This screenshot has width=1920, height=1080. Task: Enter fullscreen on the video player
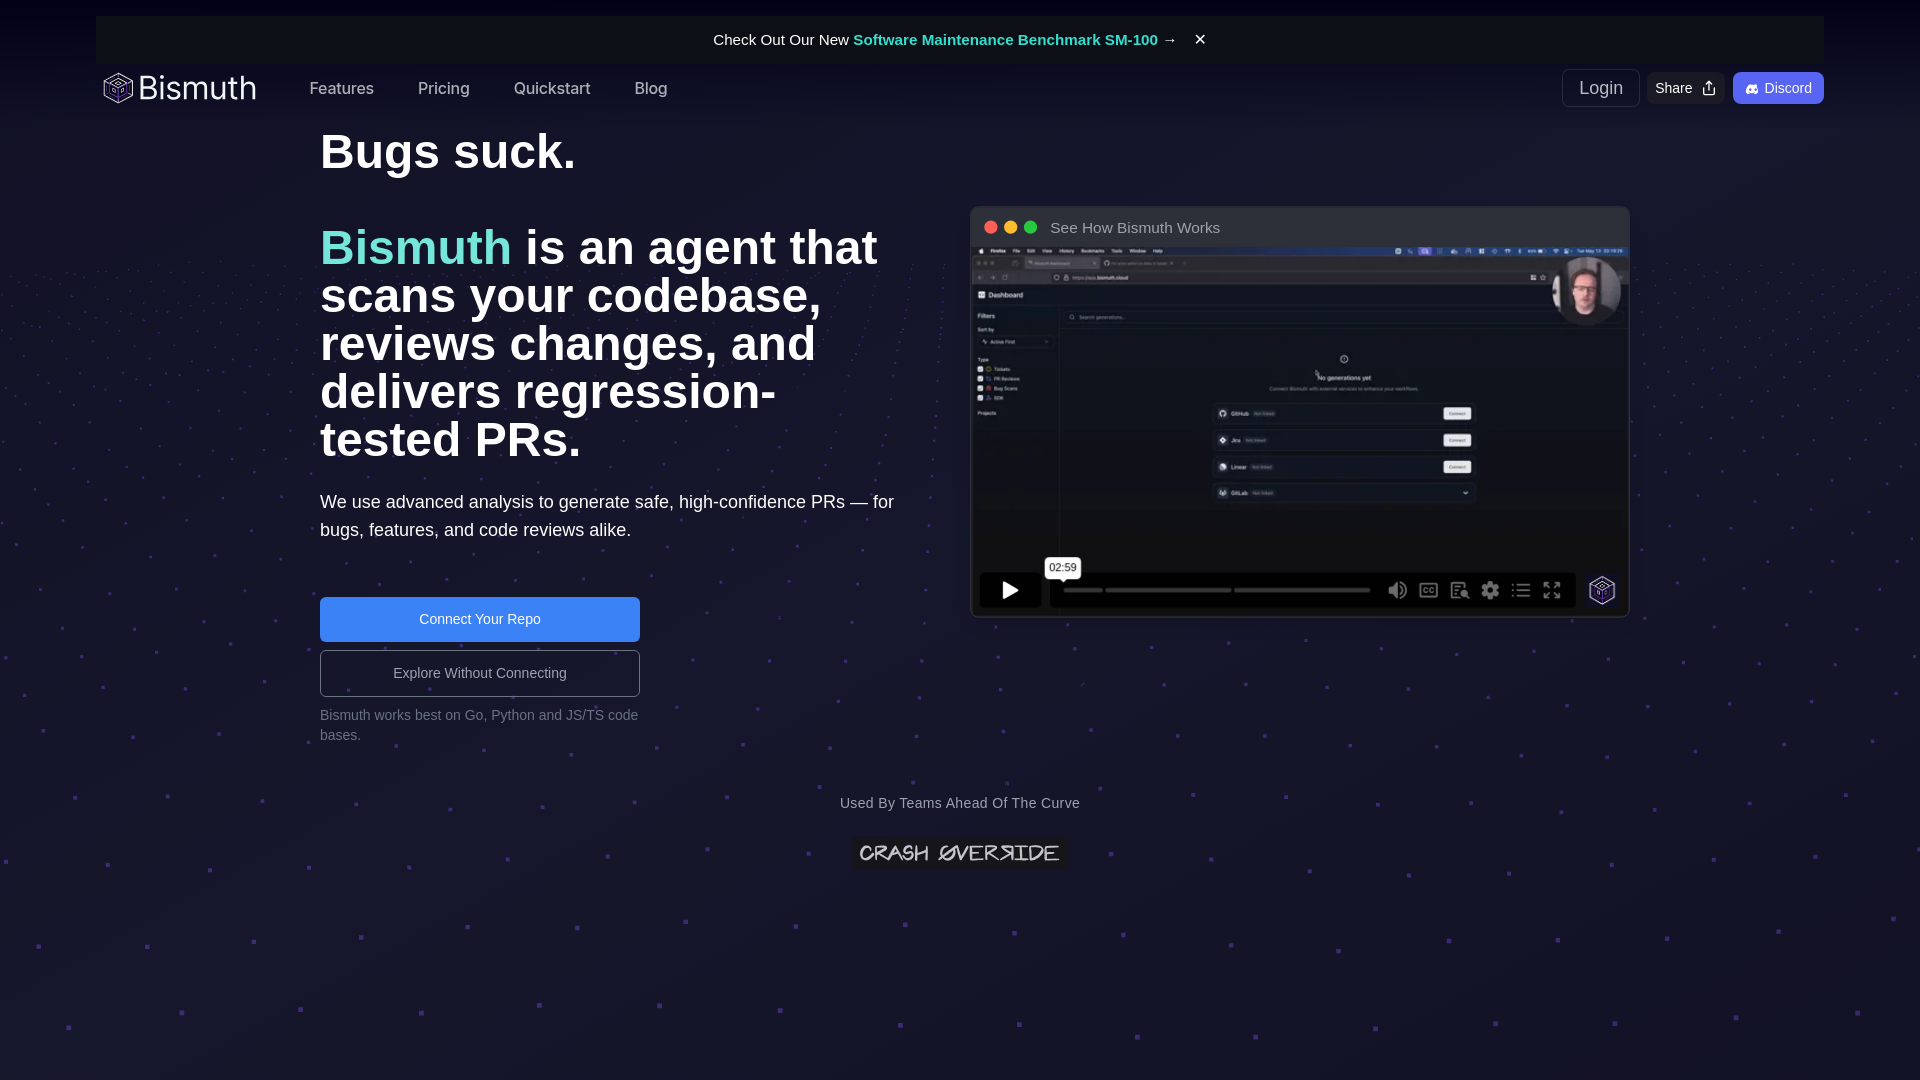pos(1552,590)
